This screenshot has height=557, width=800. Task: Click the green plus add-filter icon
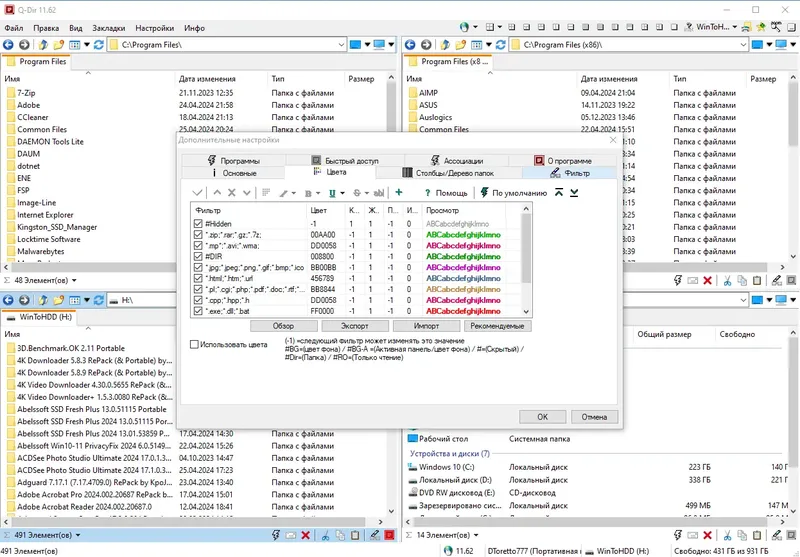[399, 192]
